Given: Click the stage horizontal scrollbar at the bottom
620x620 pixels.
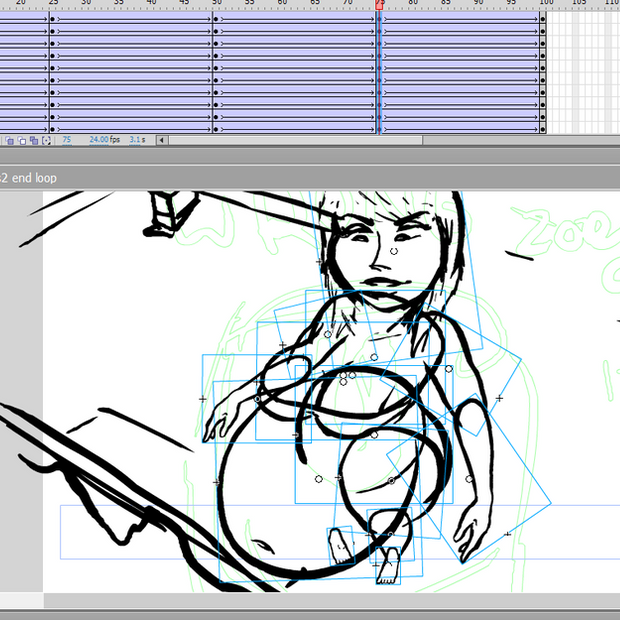Looking at the screenshot, I should 331,600.
